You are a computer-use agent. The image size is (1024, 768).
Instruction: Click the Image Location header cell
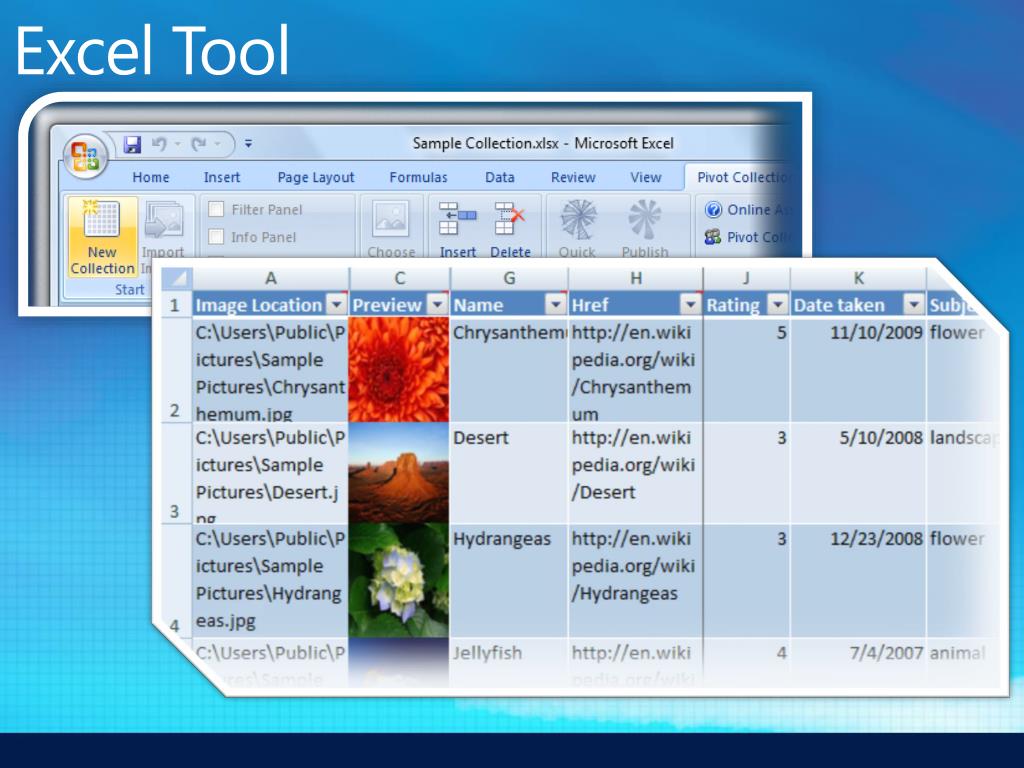click(270, 304)
